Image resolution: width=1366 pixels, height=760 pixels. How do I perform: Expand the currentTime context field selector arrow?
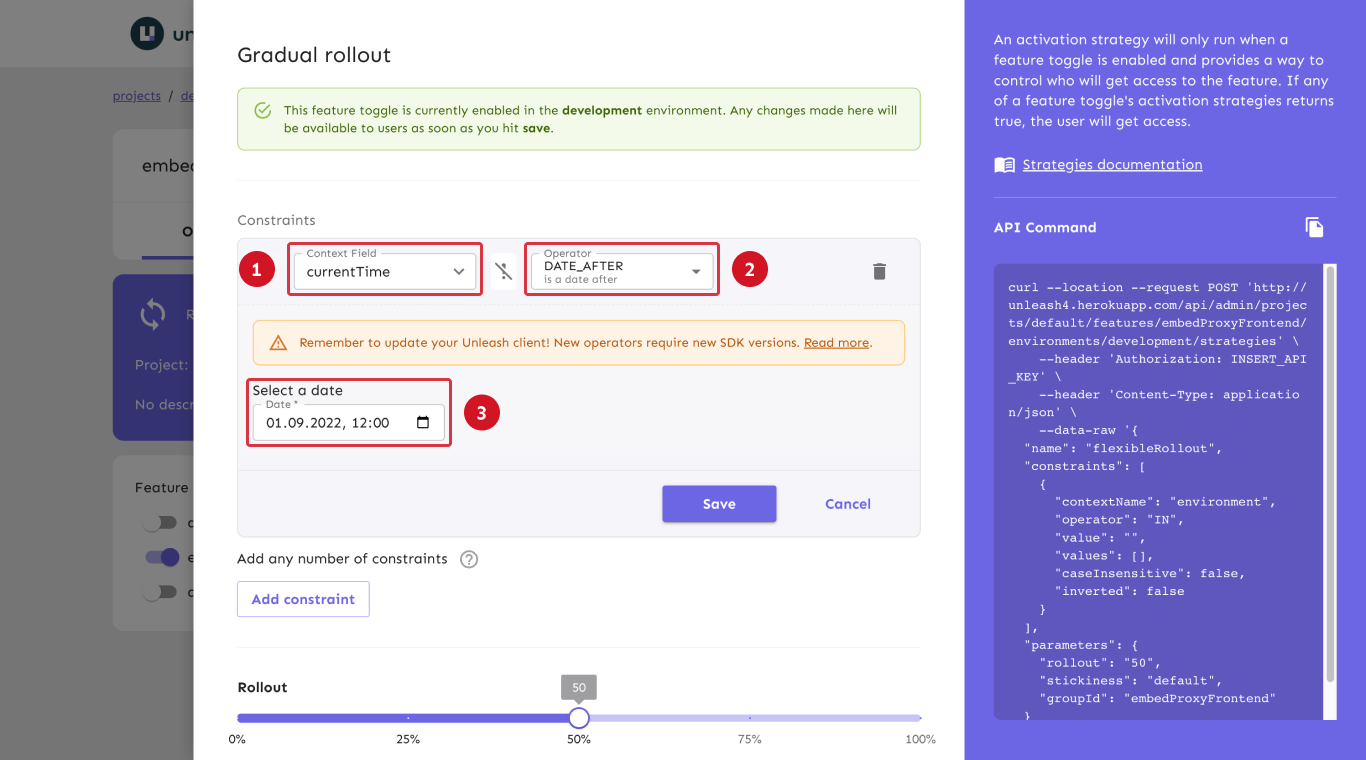460,270
